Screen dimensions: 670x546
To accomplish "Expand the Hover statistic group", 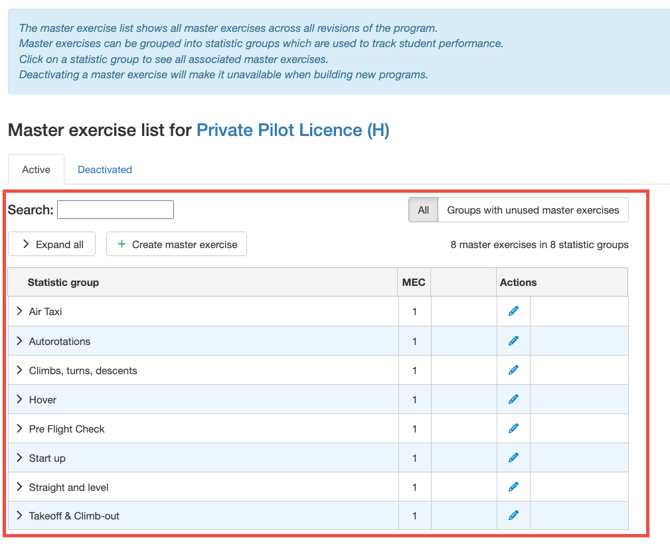I will pyautogui.click(x=20, y=400).
